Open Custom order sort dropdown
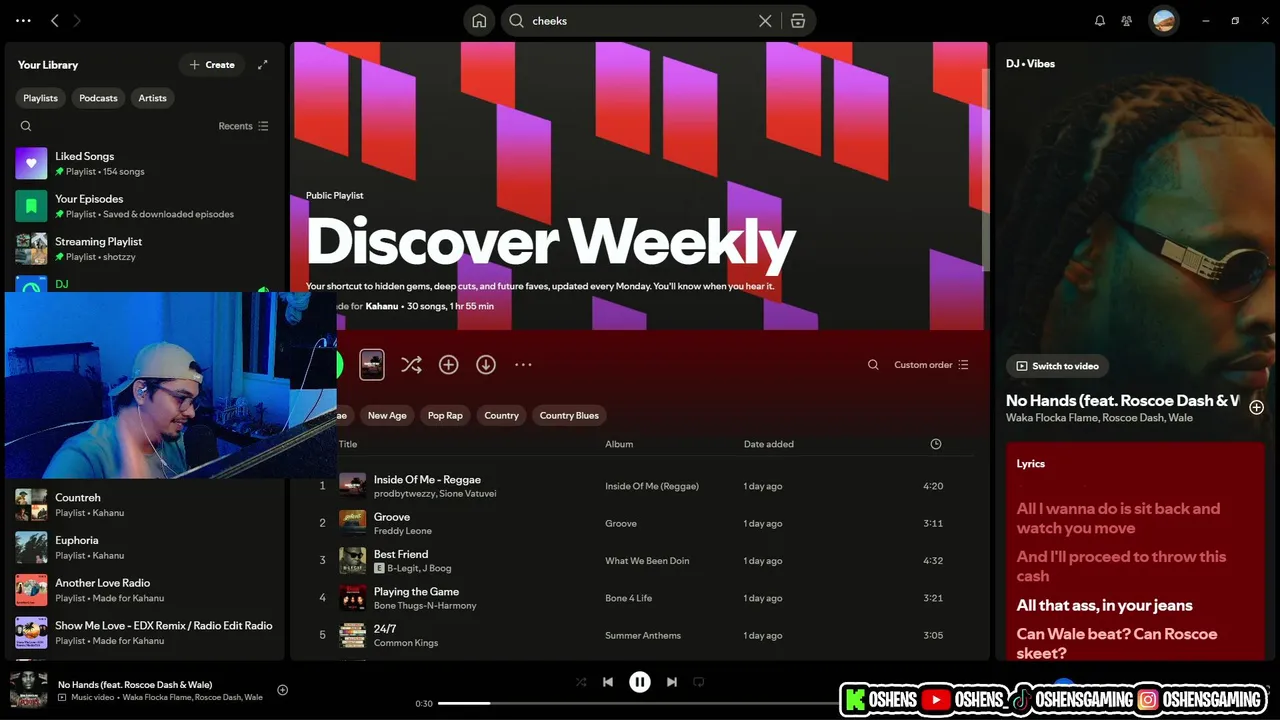This screenshot has height=720, width=1280. click(x=931, y=365)
